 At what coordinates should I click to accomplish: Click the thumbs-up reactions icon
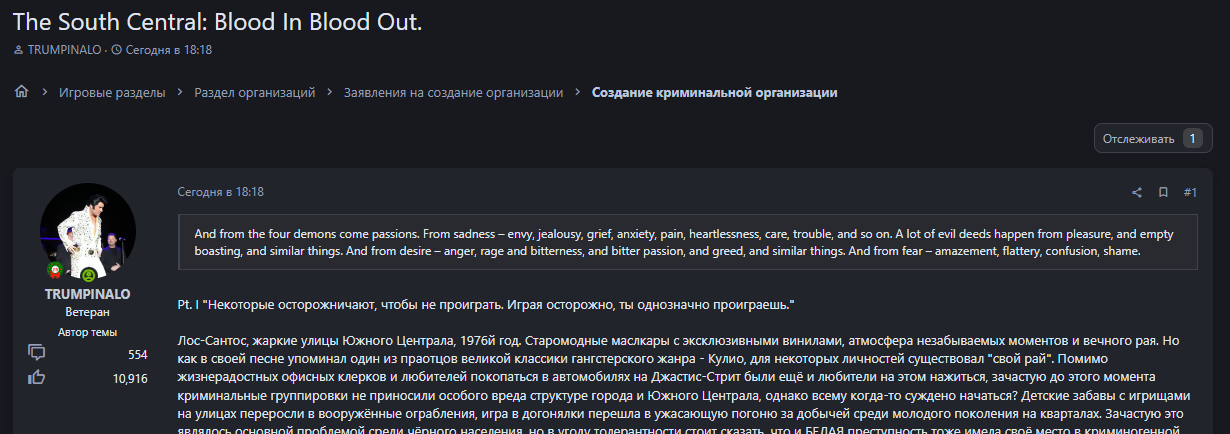pos(38,377)
